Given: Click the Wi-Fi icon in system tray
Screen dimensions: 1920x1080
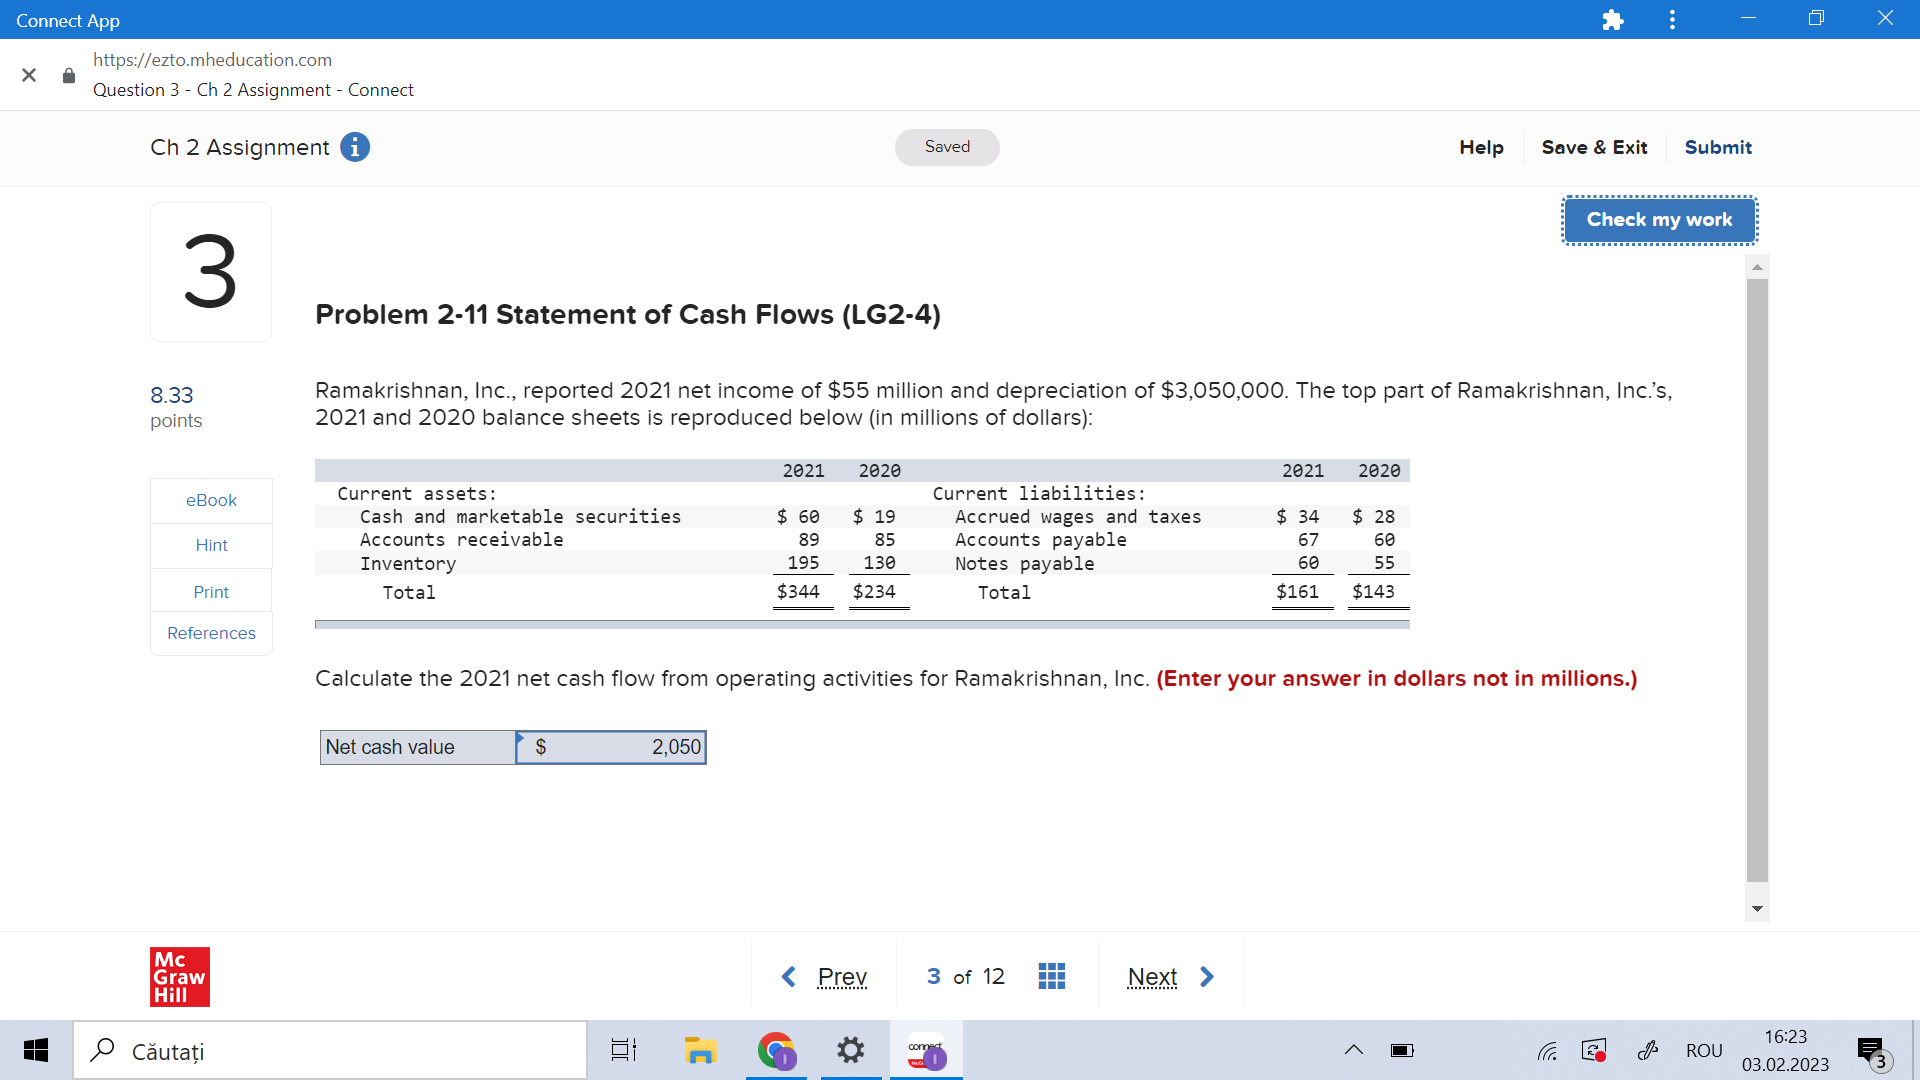Looking at the screenshot, I should 1546,1051.
